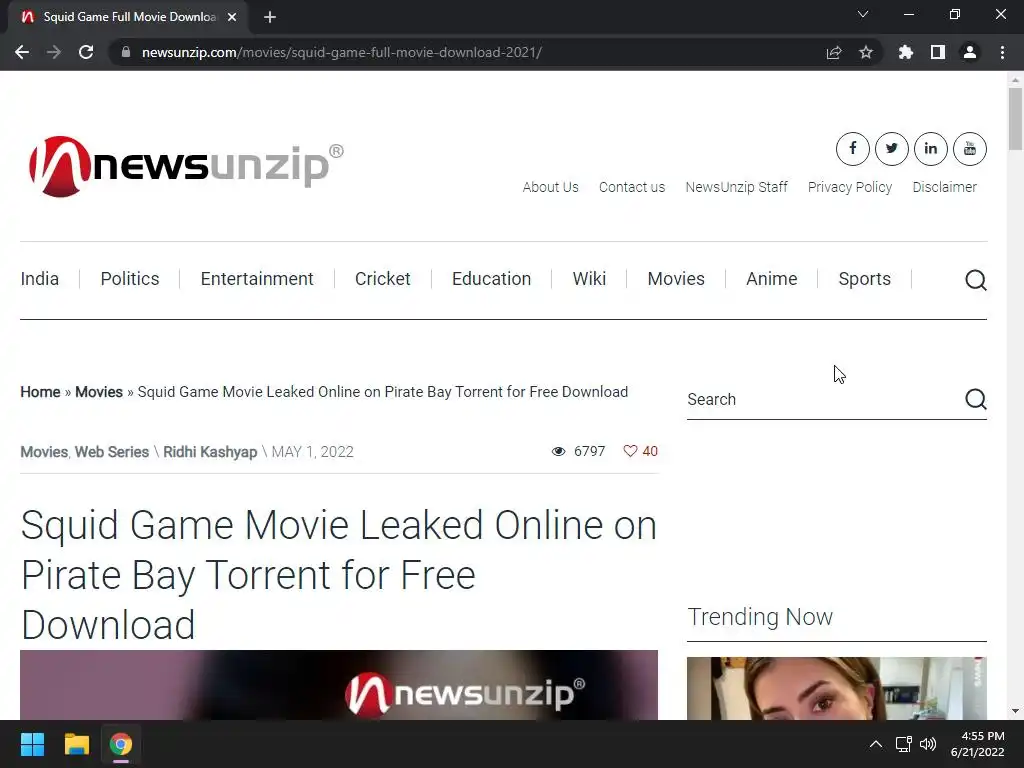This screenshot has height=768, width=1024.
Task: Click the vertical scrollbar thumb
Action: [1015, 119]
